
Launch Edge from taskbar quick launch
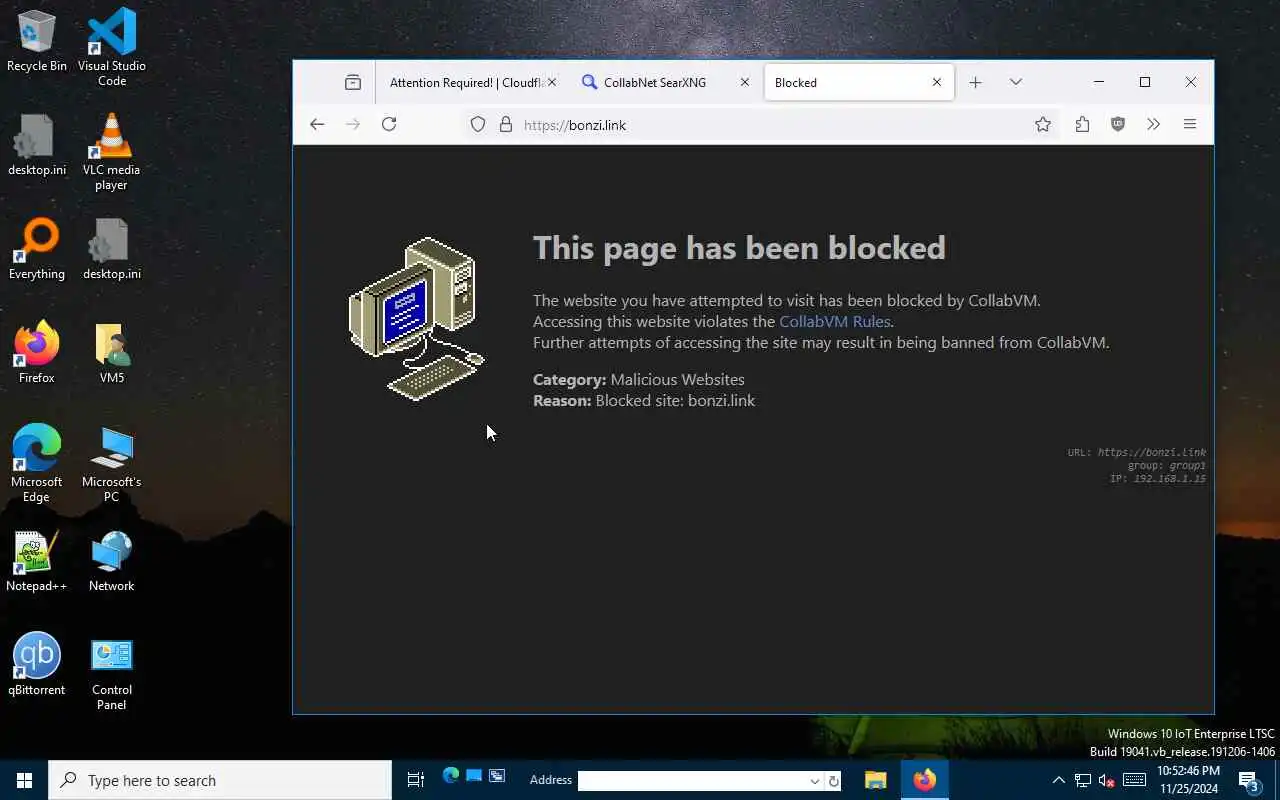point(451,776)
